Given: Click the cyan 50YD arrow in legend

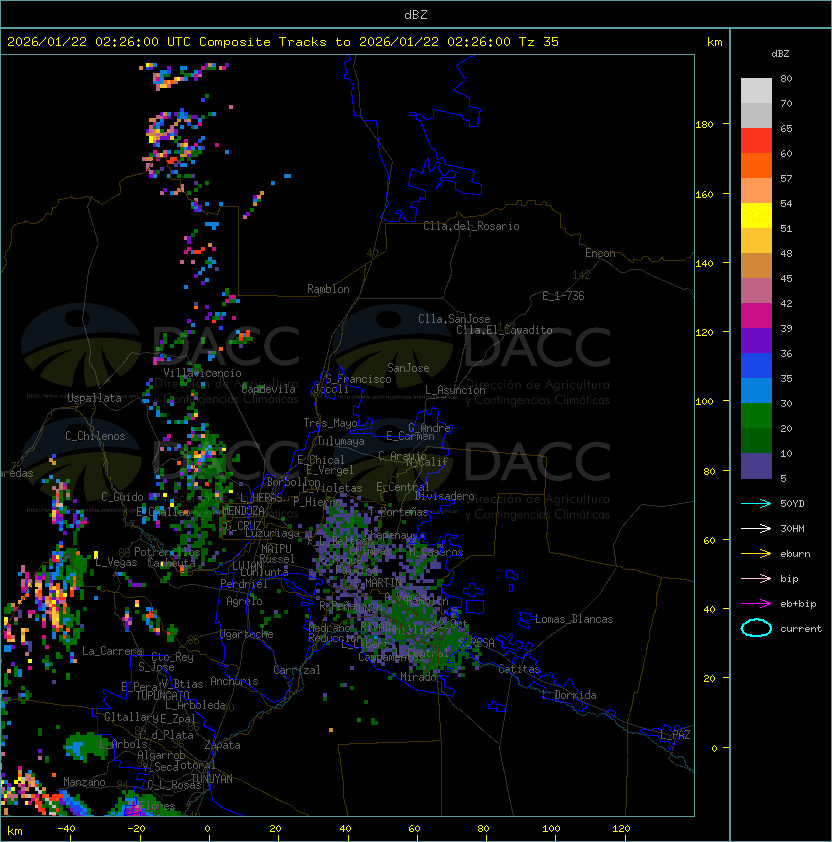Looking at the screenshot, I should tap(756, 503).
